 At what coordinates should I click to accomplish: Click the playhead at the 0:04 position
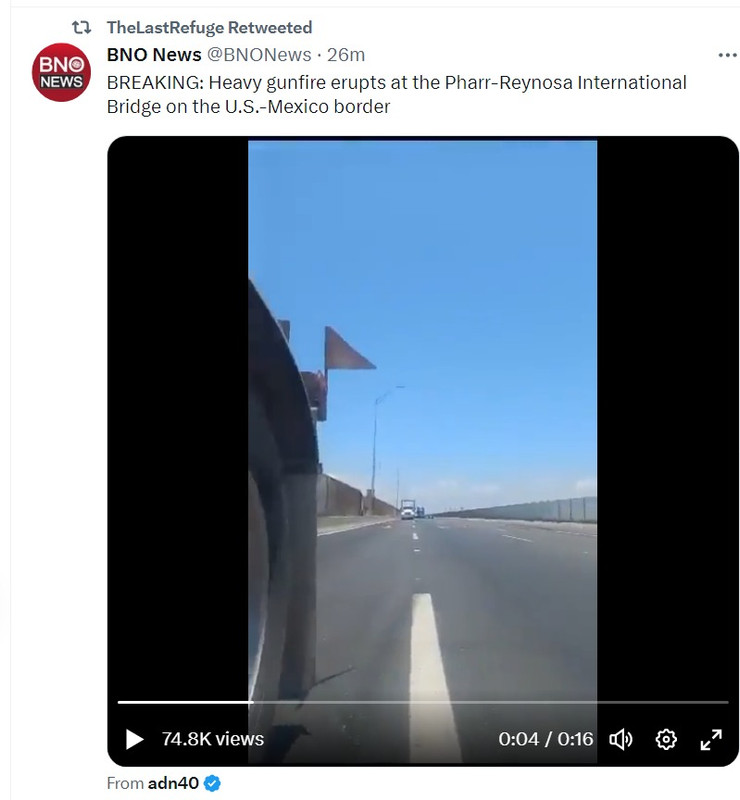(251, 703)
